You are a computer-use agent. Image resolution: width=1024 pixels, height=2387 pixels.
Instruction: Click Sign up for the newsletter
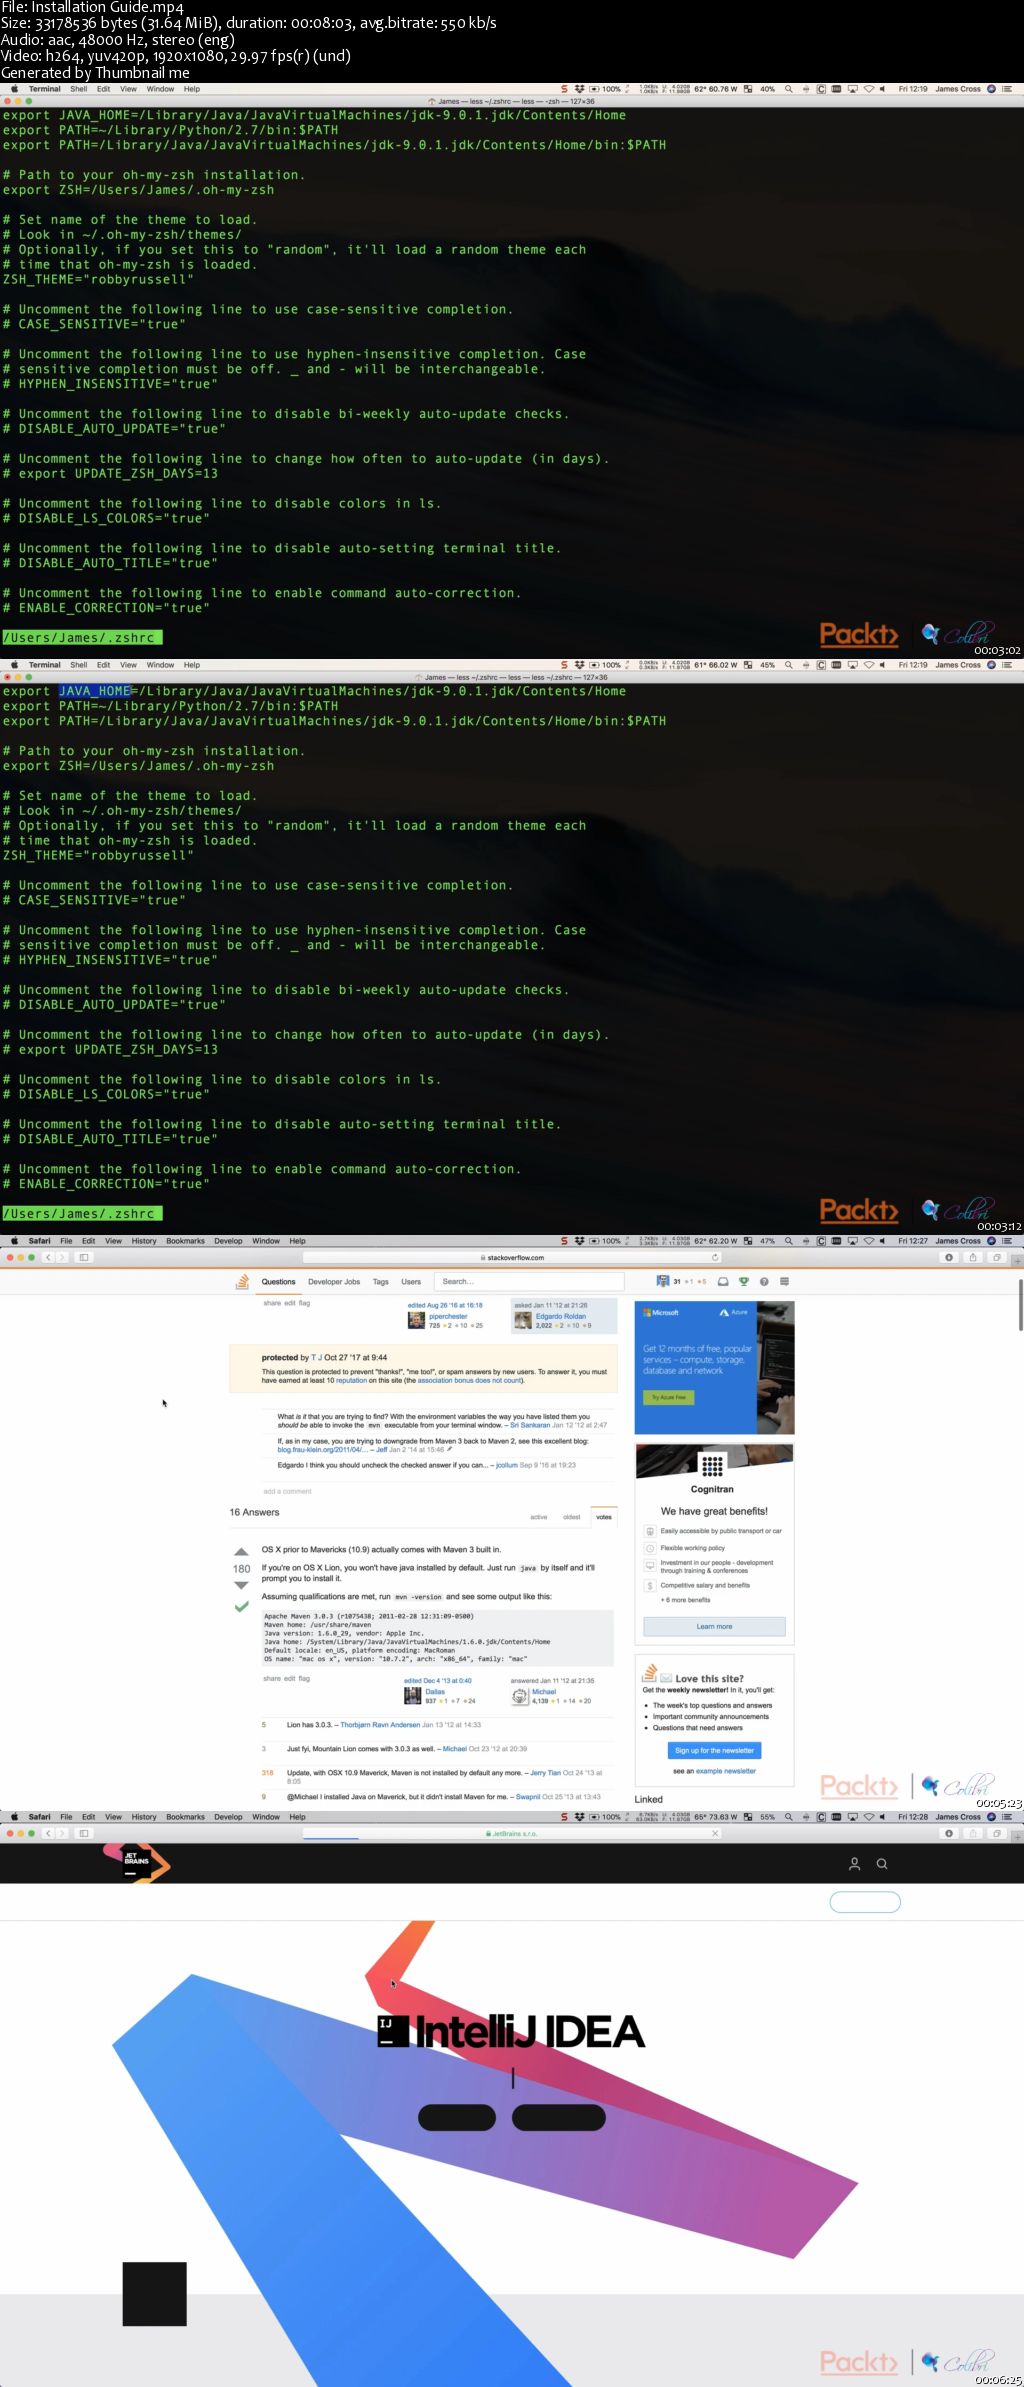714,1750
